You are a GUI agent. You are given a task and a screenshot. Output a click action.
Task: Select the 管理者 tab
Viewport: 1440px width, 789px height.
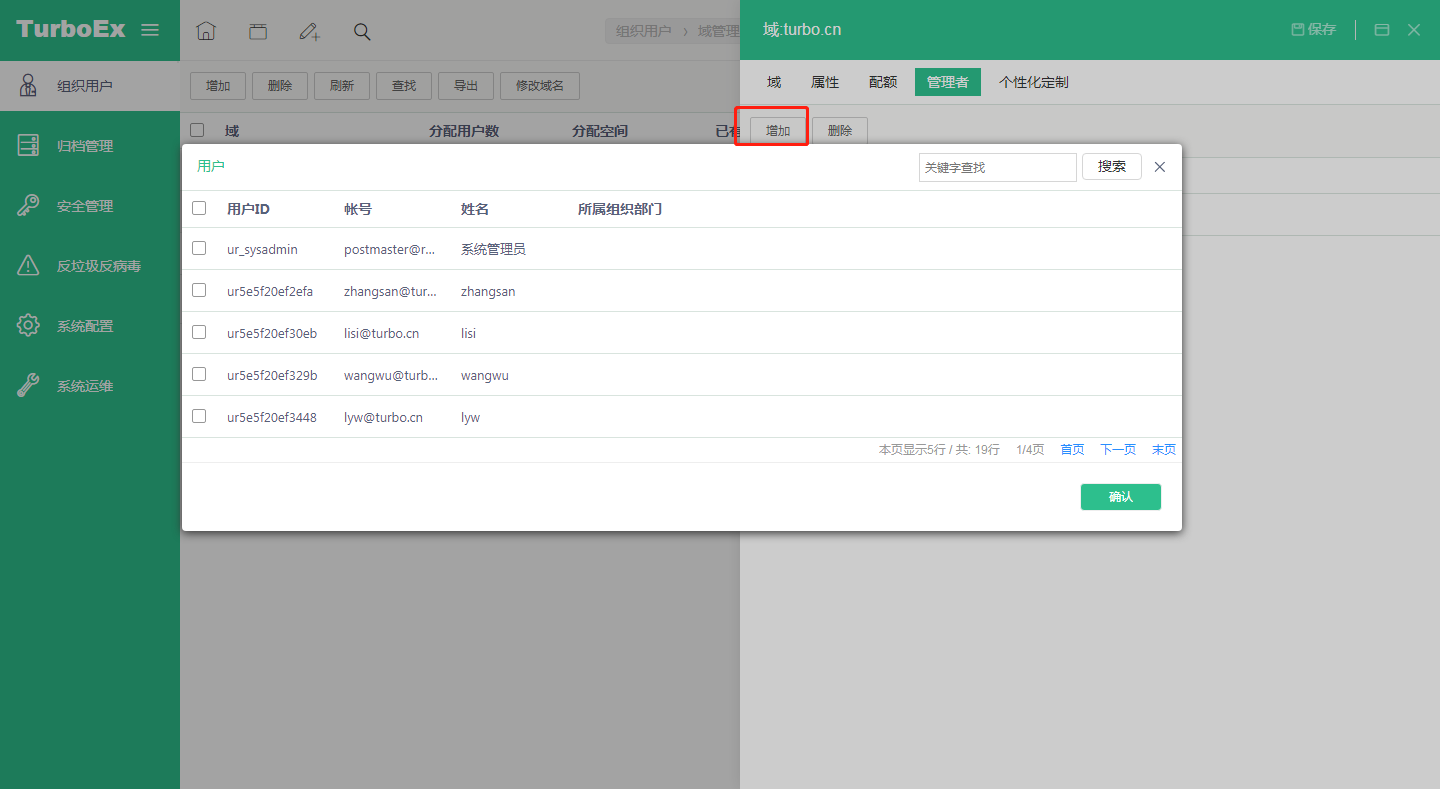(948, 82)
